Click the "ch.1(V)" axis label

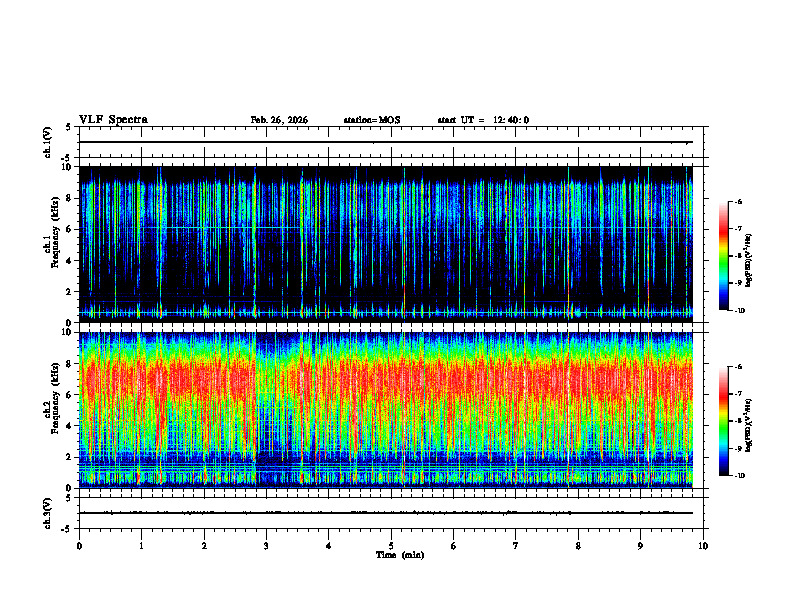pyautogui.click(x=48, y=142)
